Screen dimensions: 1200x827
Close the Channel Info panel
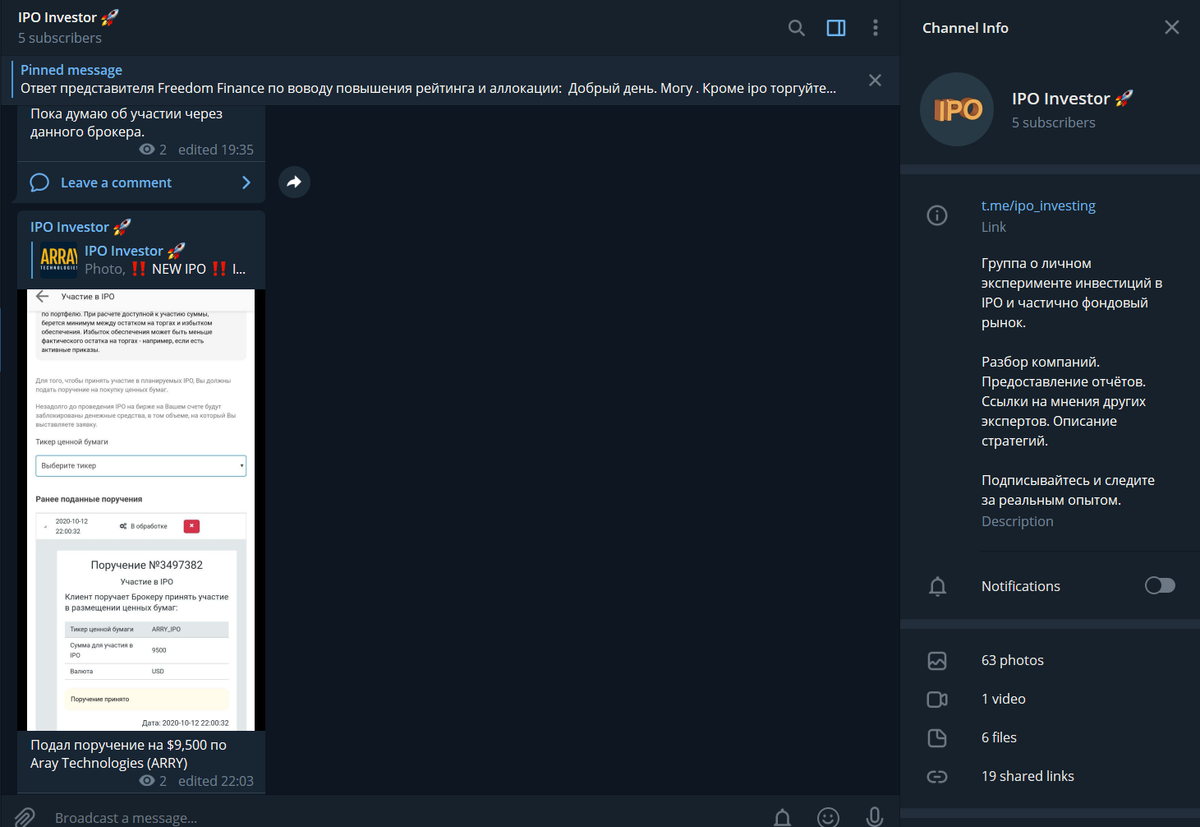coord(1172,28)
